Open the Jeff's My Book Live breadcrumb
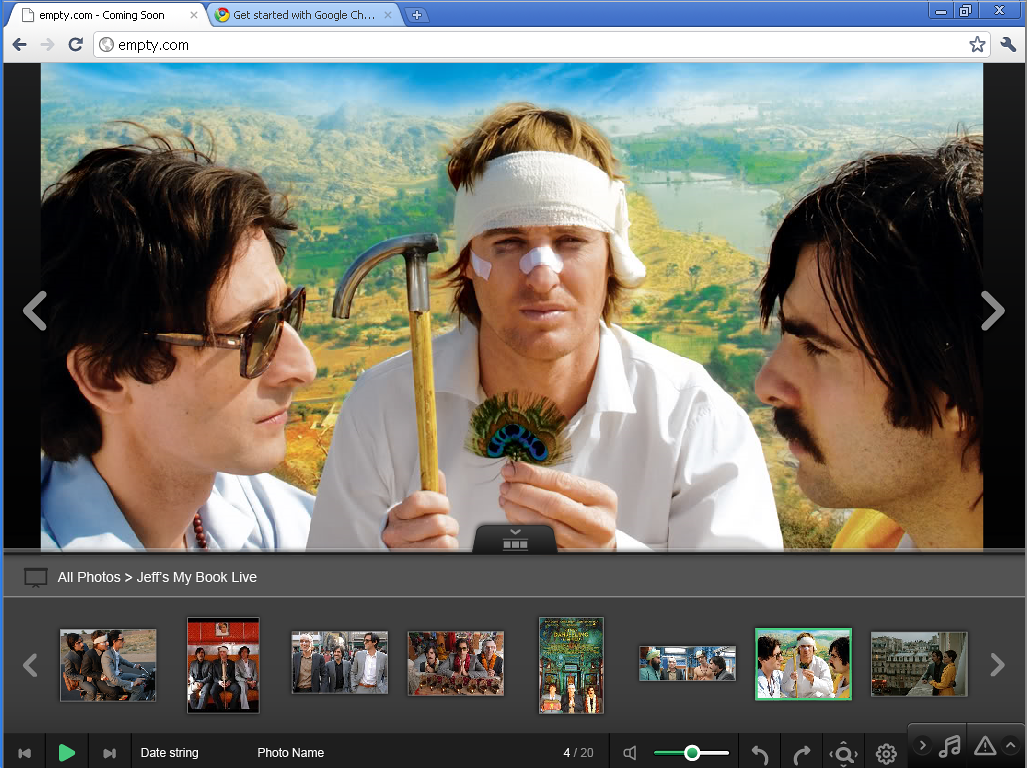Screen dimensions: 1027x768 [x=196, y=577]
